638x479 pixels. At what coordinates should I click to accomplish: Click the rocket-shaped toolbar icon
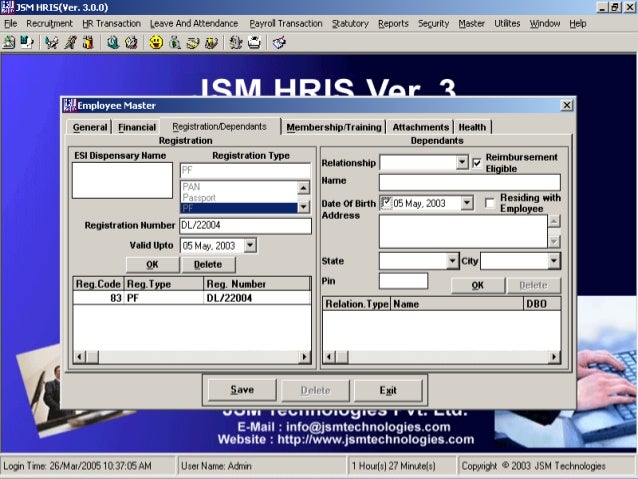(x=70, y=42)
